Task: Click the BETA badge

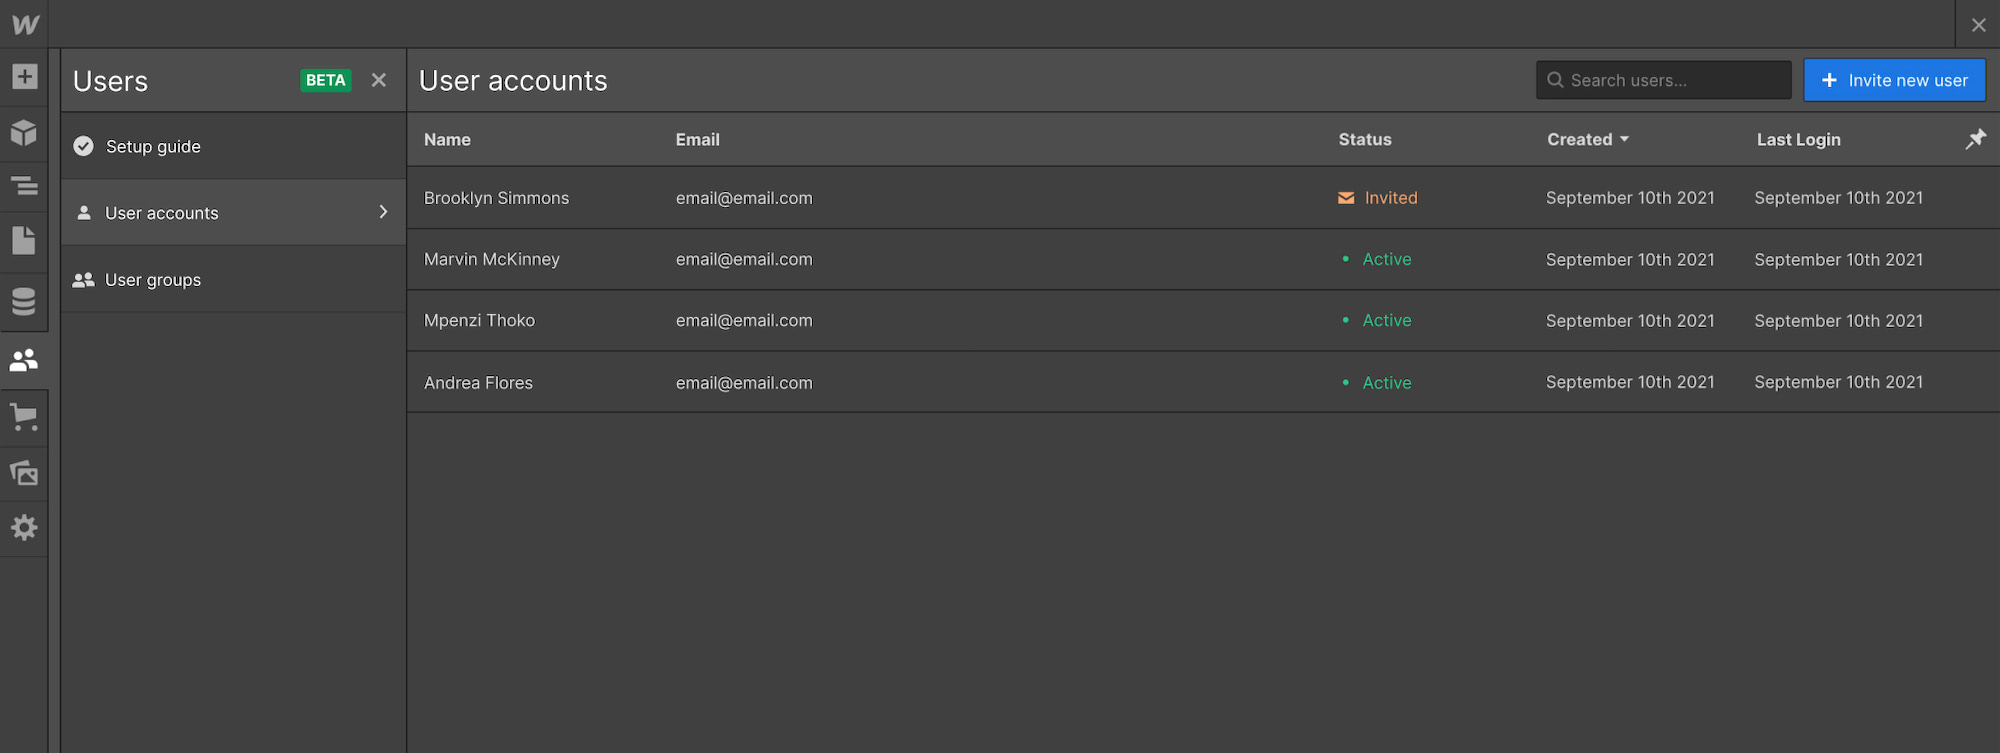Action: point(325,80)
